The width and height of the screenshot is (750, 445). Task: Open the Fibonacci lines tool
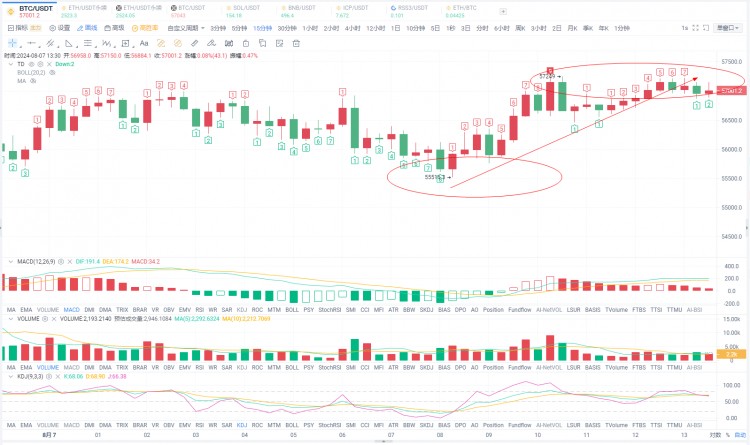[88, 44]
